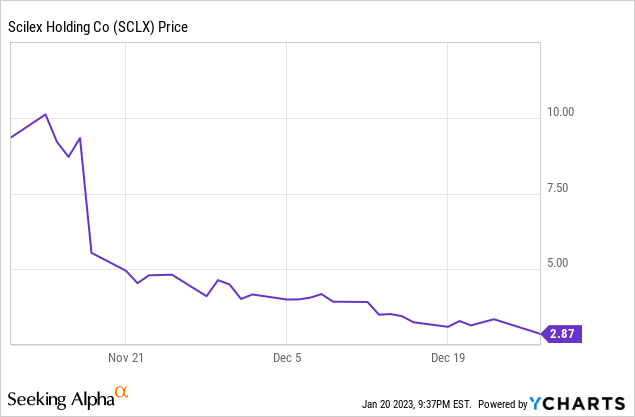This screenshot has height=417, width=635.
Task: Click the price line's leftmost starting point
Action: coord(10,137)
